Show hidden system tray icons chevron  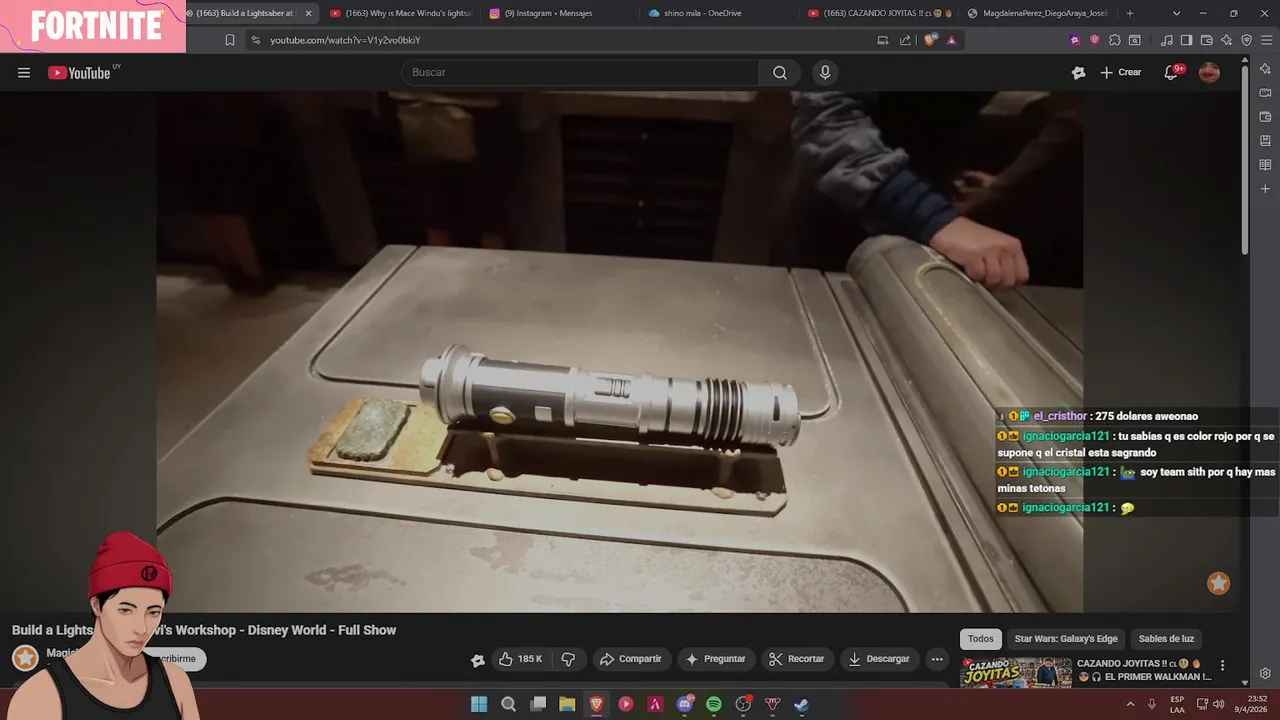coord(1130,704)
